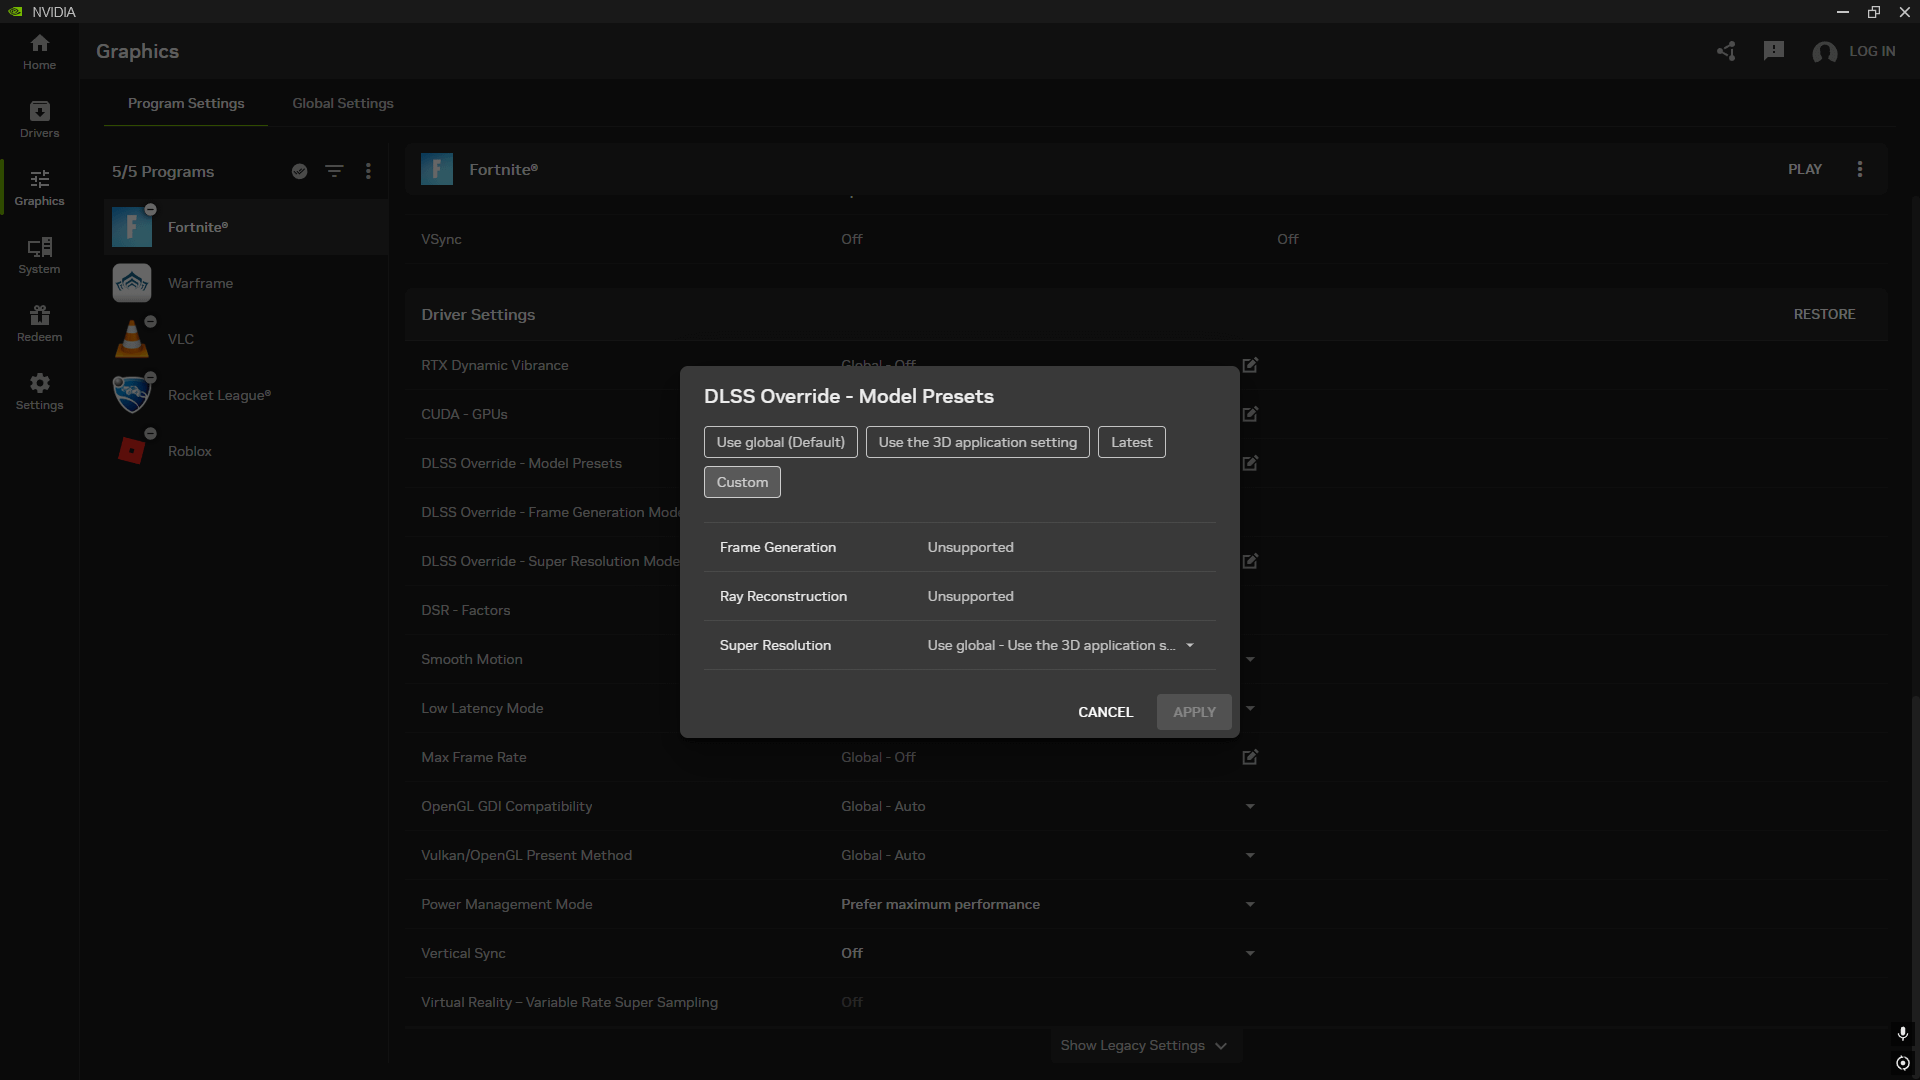Open the Home sidebar section
Viewport: 1920px width, 1080px height.
(x=39, y=52)
